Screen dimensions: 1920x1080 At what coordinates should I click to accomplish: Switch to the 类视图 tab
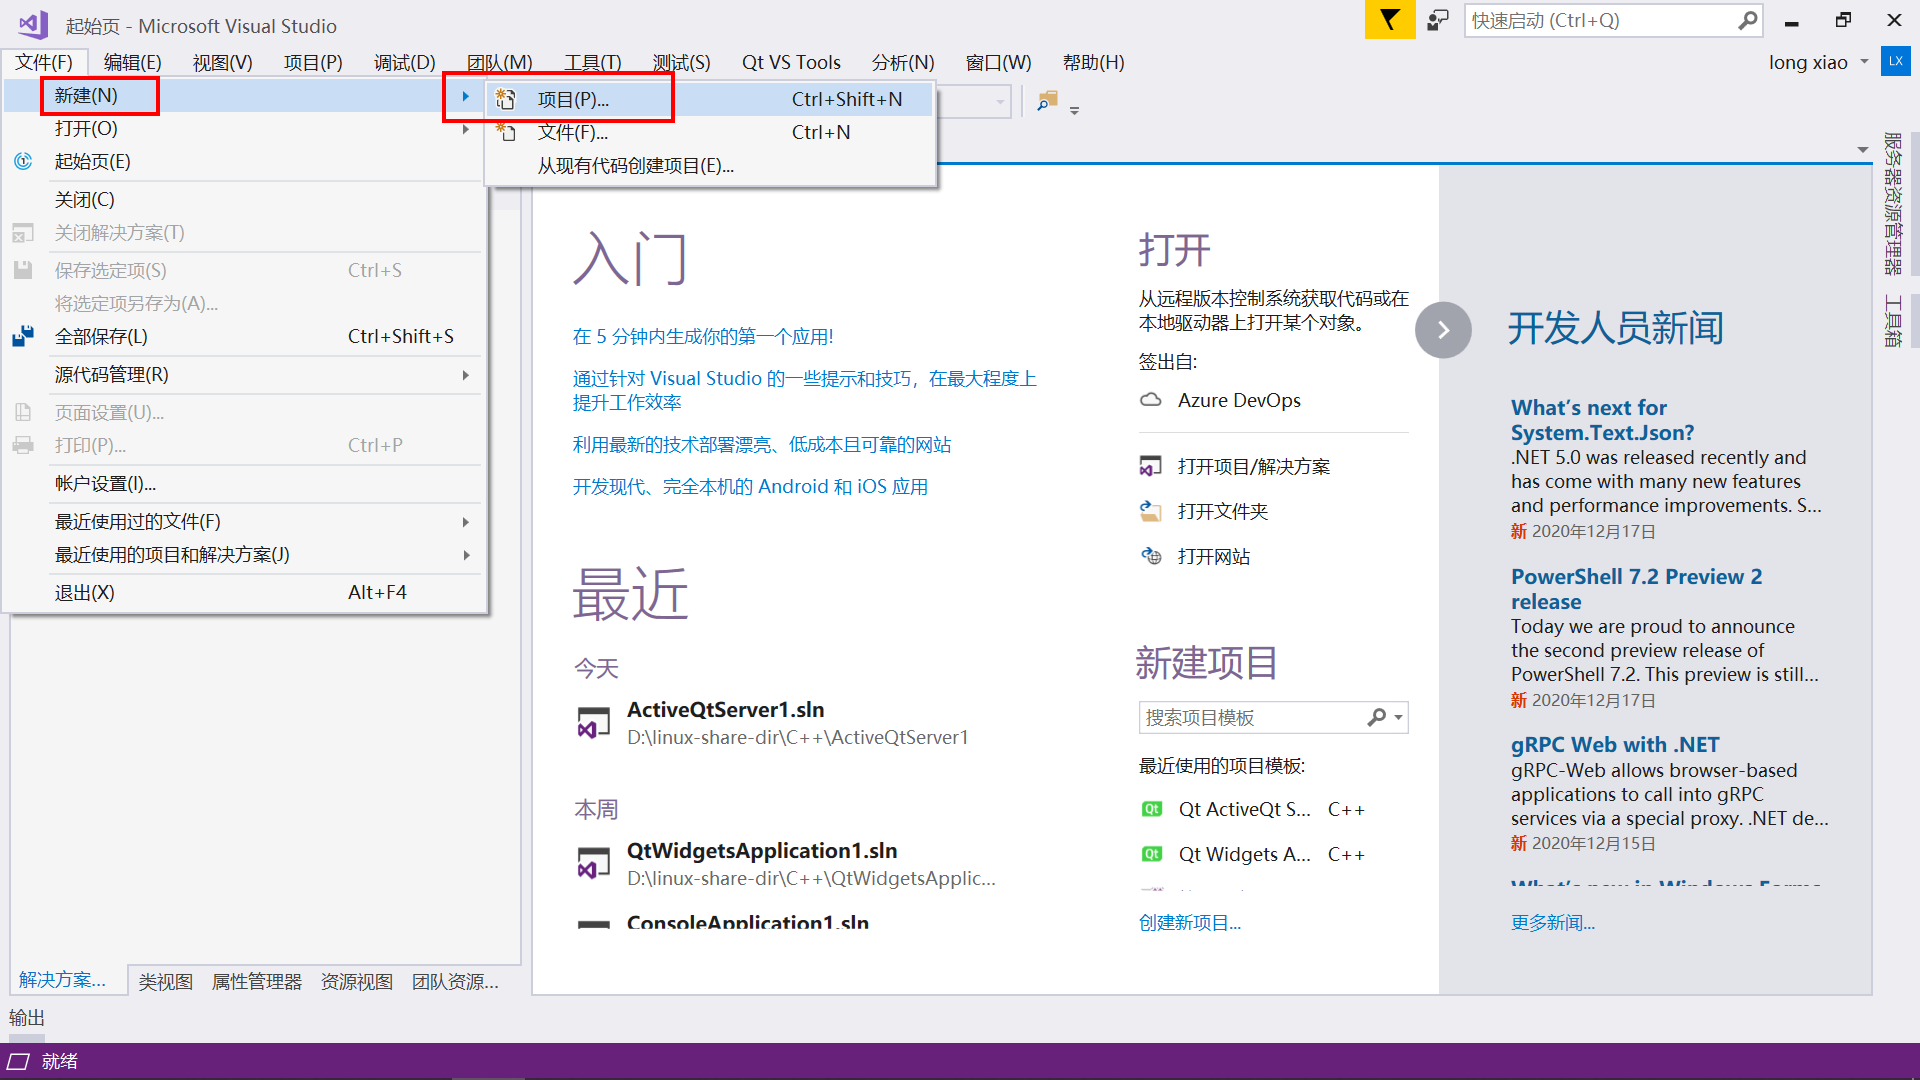pos(165,981)
